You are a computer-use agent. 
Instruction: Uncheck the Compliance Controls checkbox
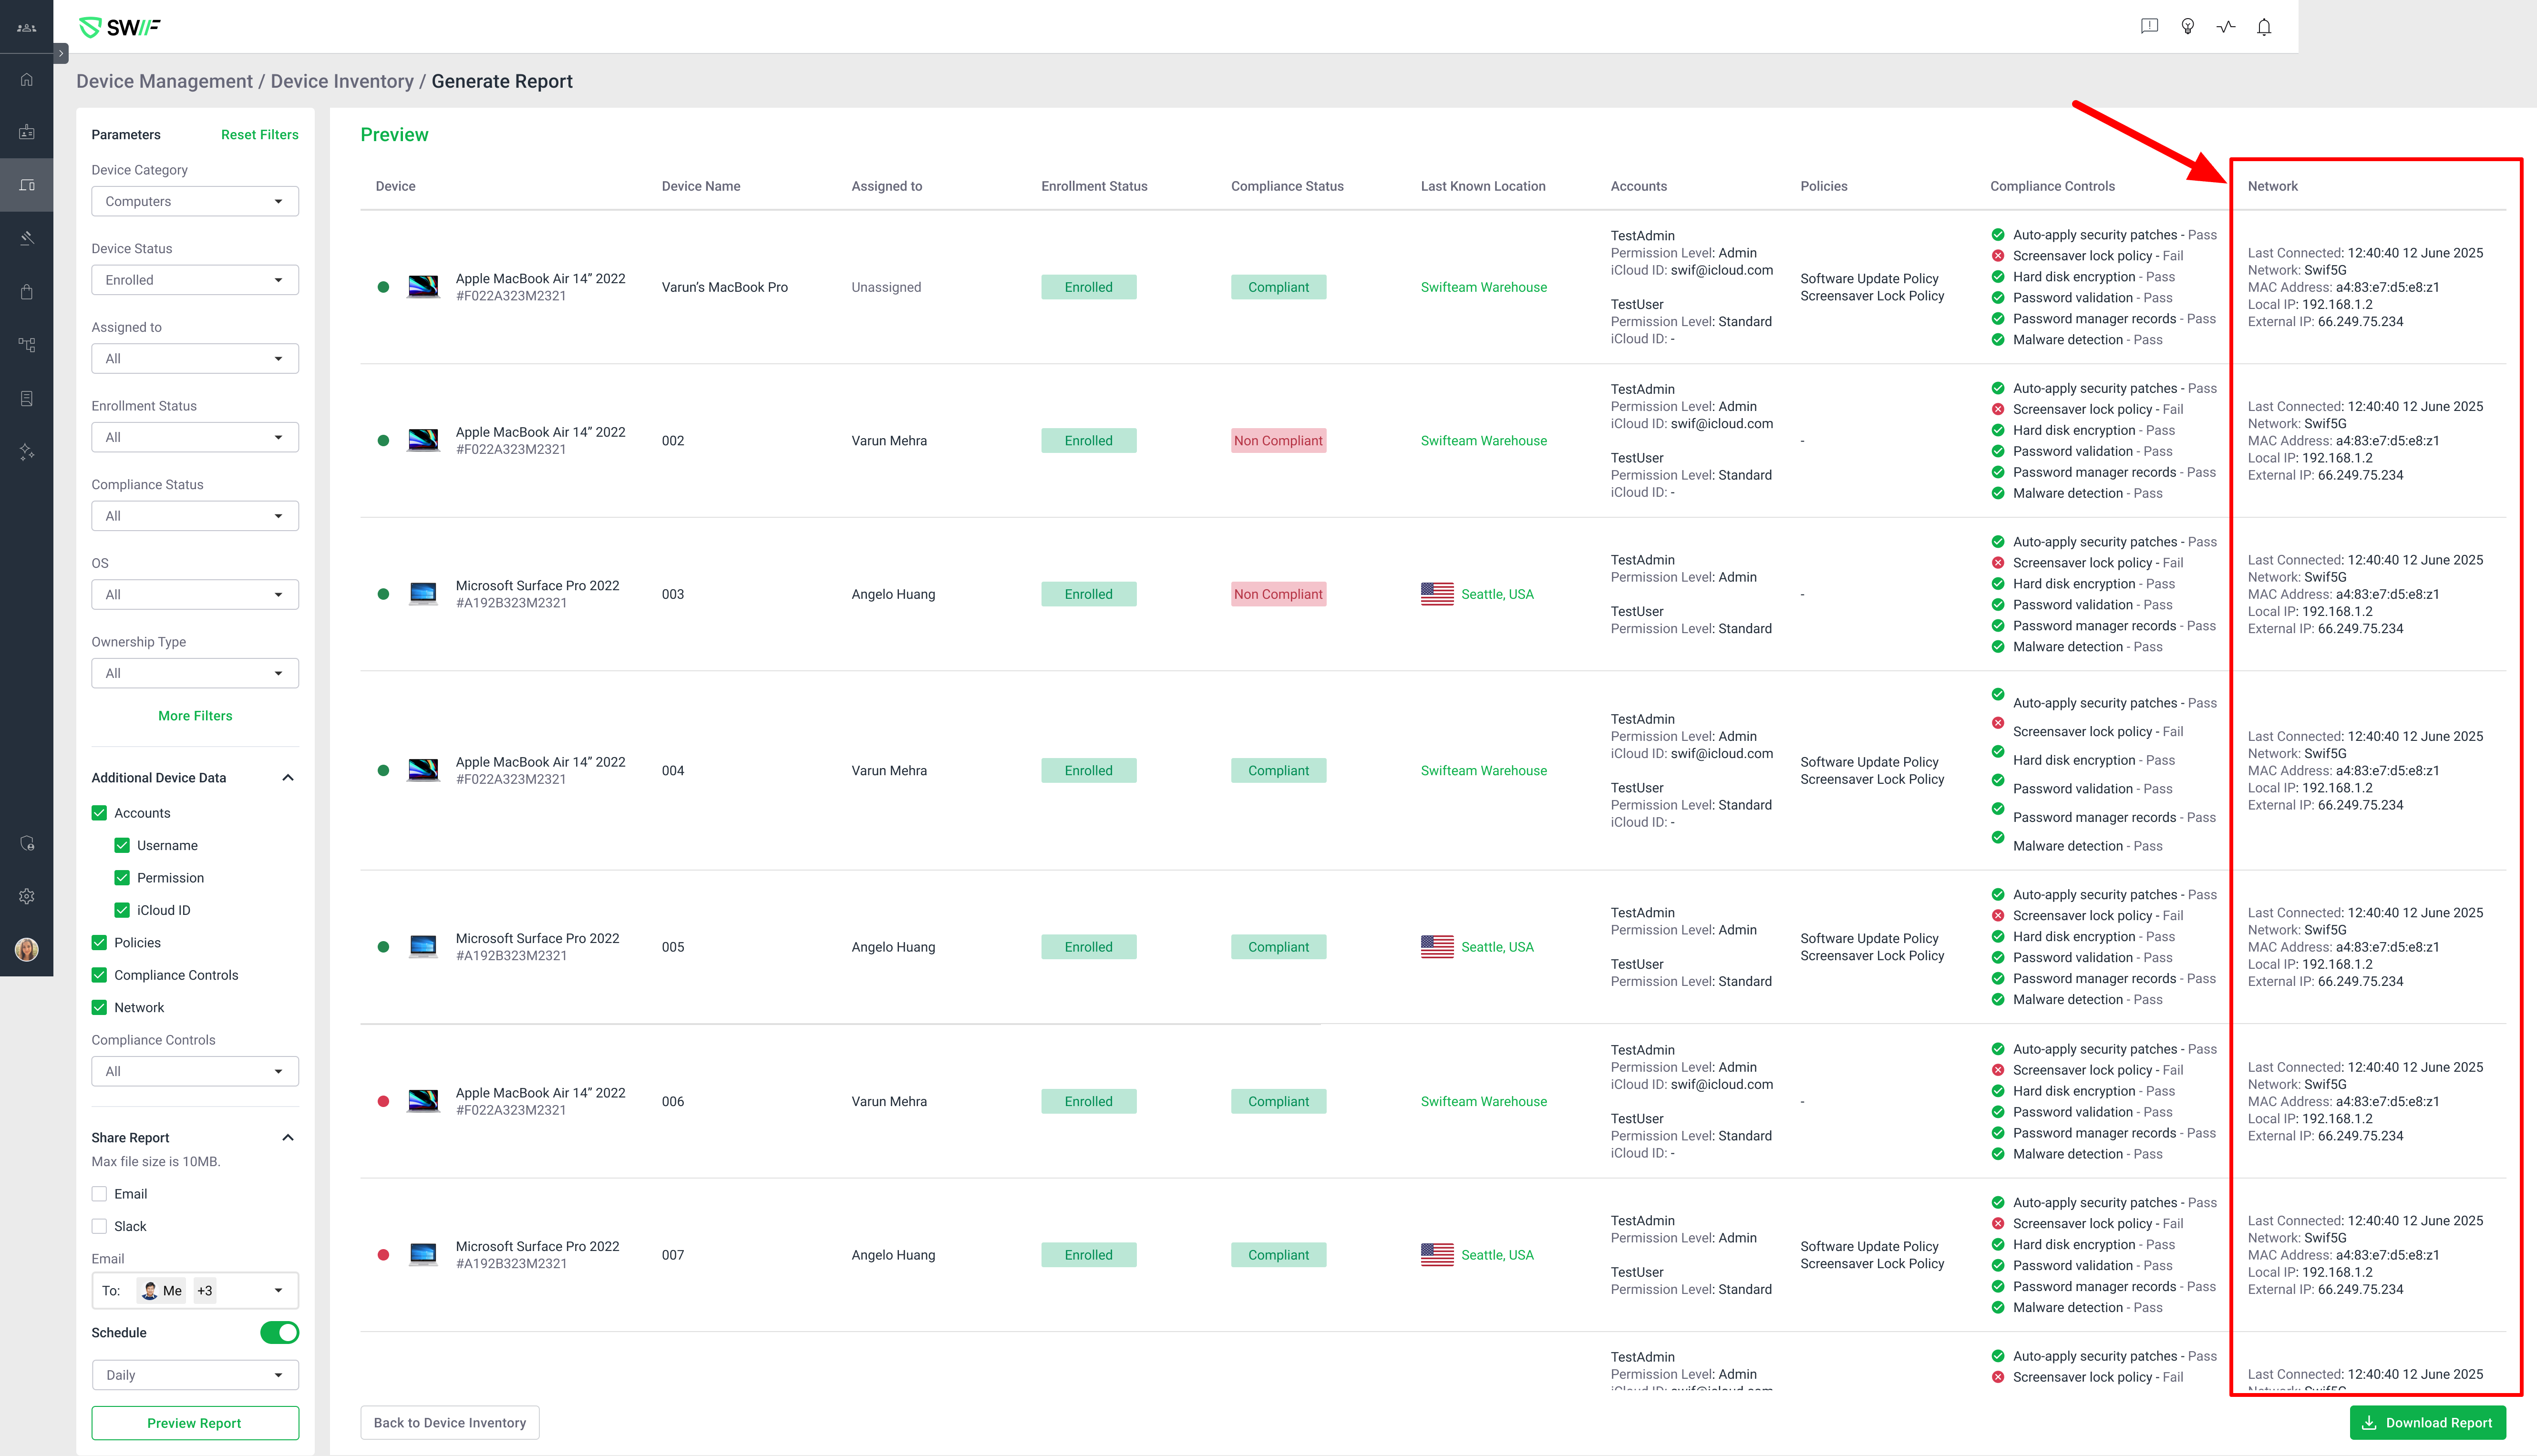[x=99, y=975]
